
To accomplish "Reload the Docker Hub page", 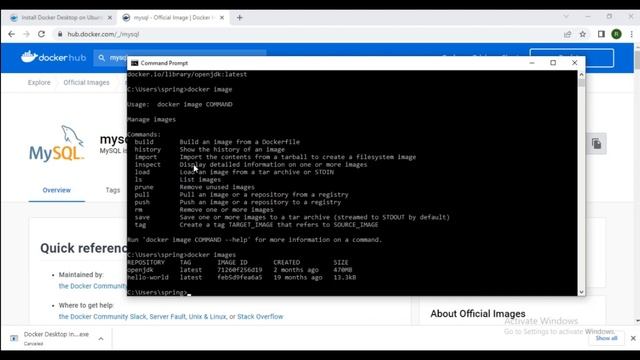I will coord(42,34).
